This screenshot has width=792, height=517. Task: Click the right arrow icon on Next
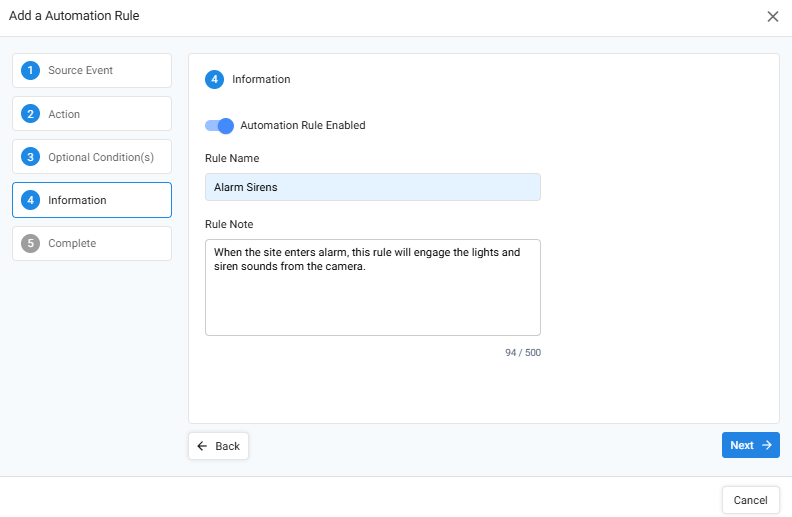tap(767, 445)
